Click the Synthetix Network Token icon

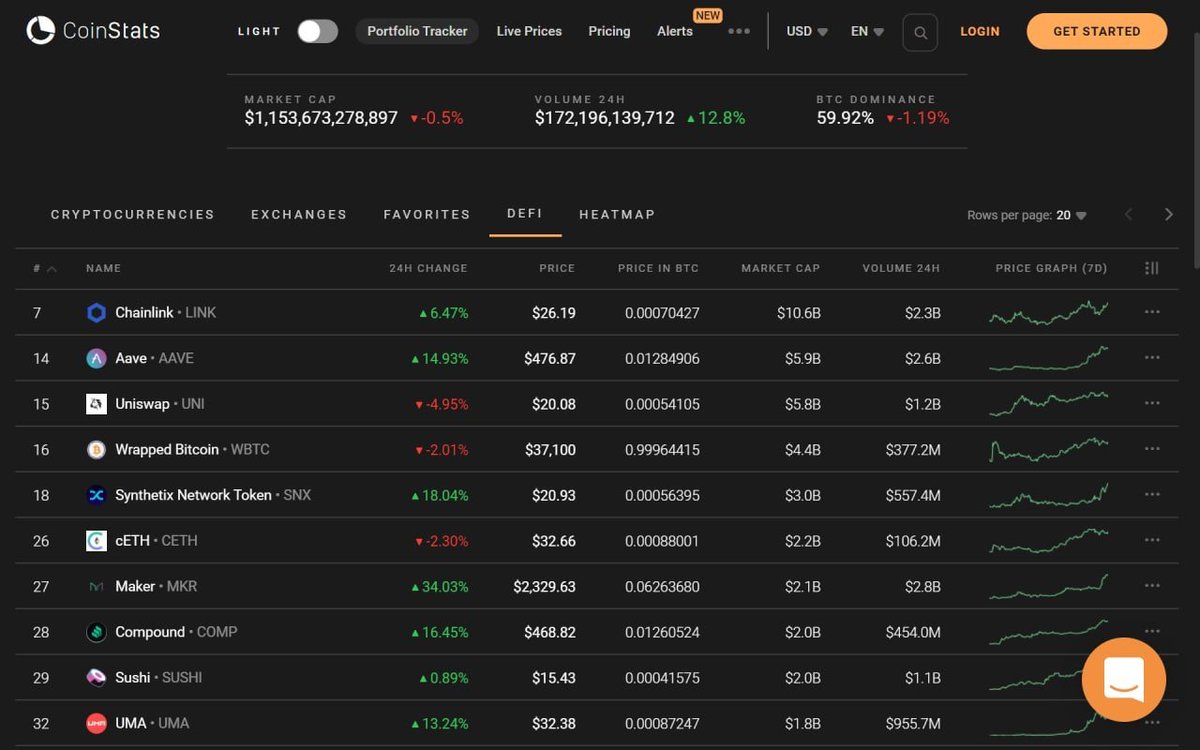(96, 495)
